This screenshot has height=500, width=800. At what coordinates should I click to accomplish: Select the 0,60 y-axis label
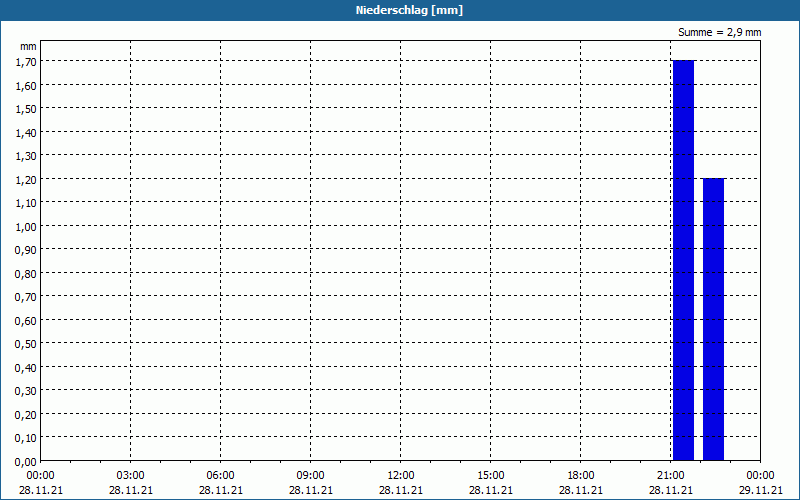tap(26, 321)
